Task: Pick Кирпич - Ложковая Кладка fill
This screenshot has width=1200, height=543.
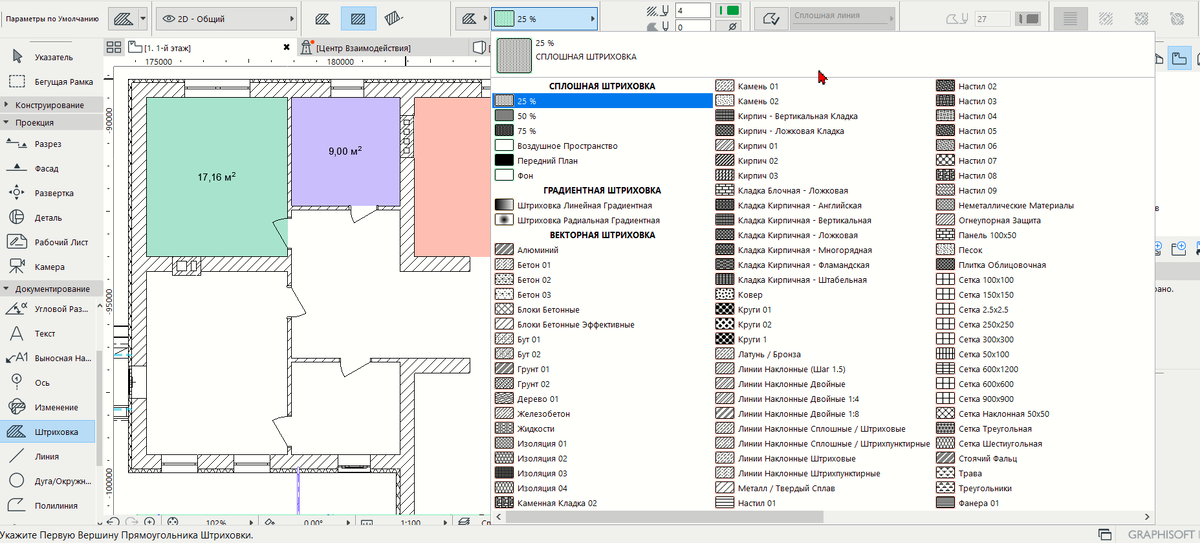Action: pos(823,131)
